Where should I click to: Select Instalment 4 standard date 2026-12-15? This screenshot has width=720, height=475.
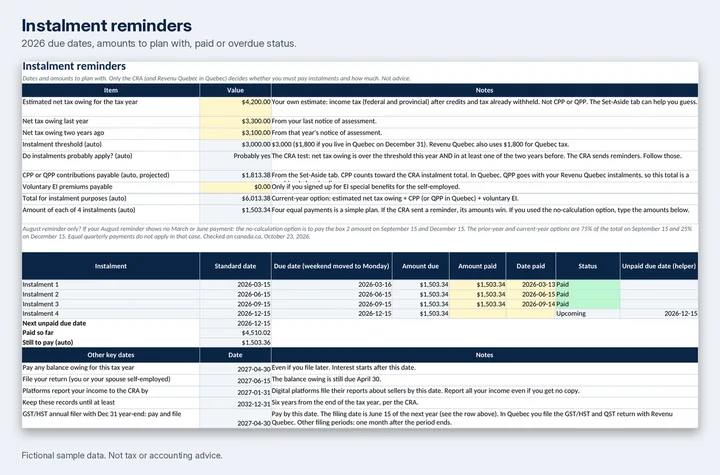pyautogui.click(x=236, y=314)
